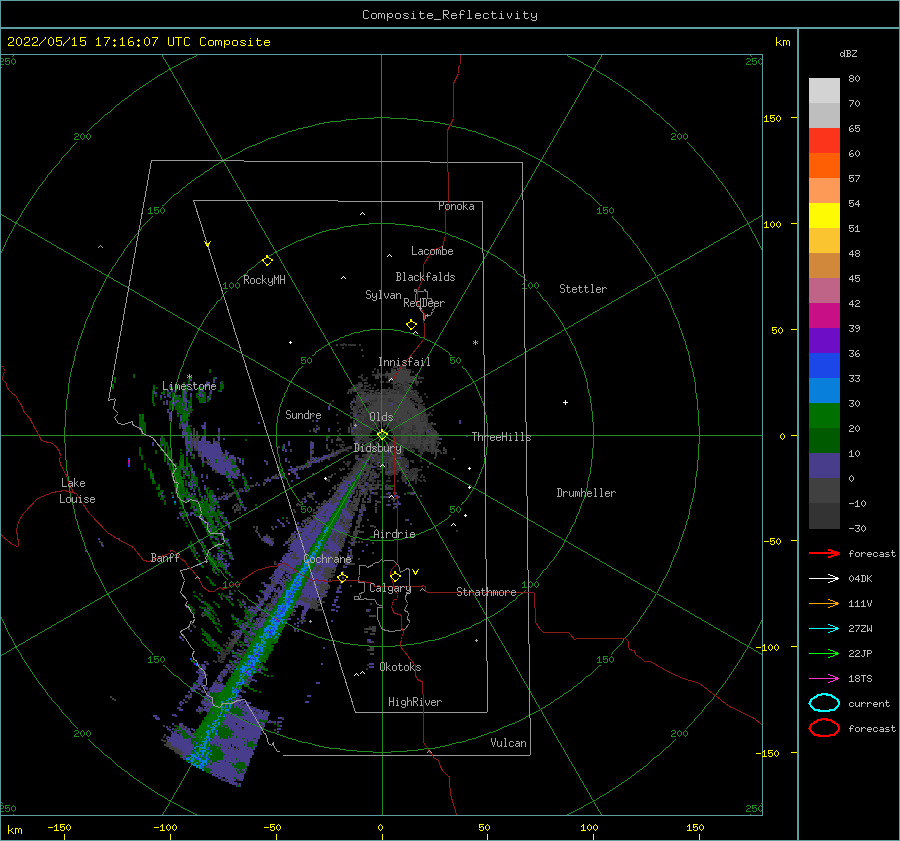900x841 pixels.
Task: Click the Banff town label
Action: pyautogui.click(x=165, y=557)
